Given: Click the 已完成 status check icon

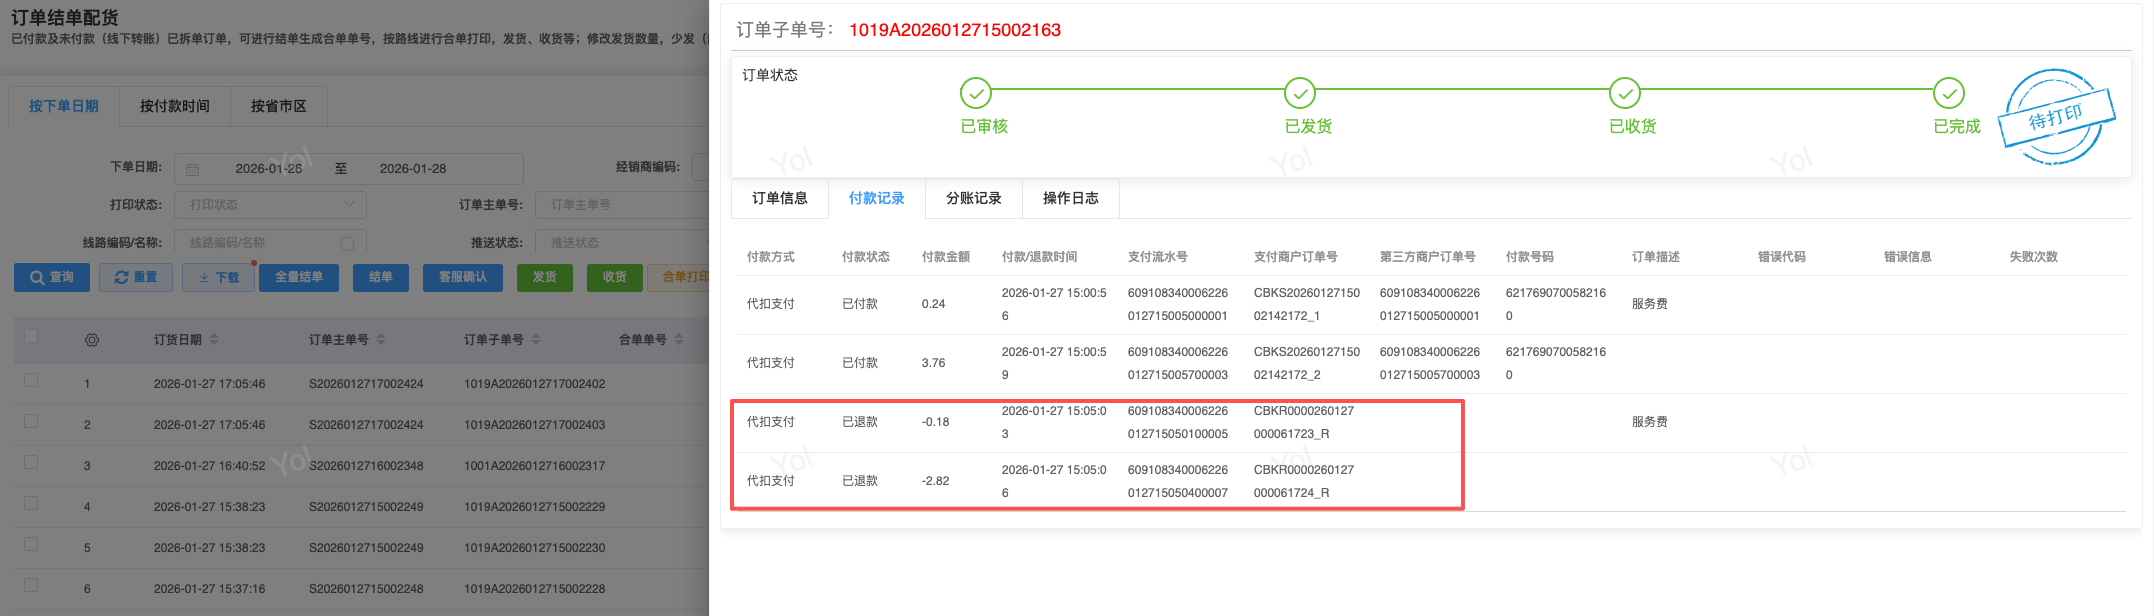Looking at the screenshot, I should [1948, 93].
